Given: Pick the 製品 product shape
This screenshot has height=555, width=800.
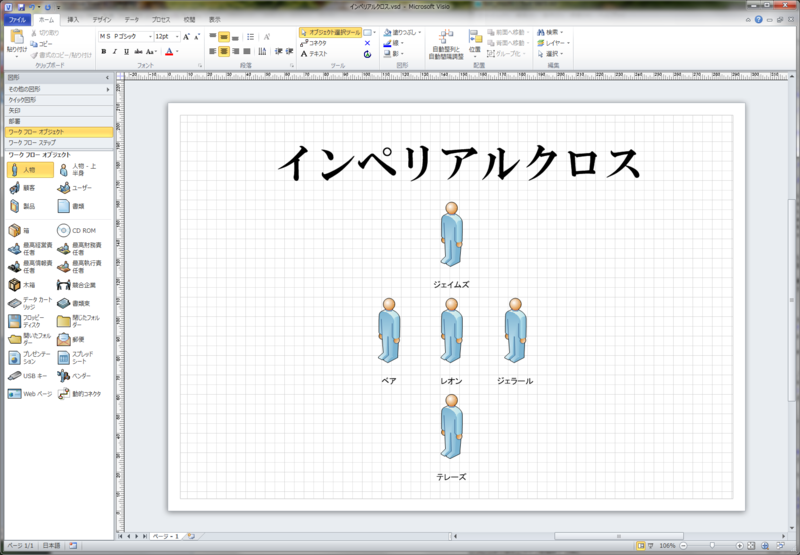Looking at the screenshot, I should [x=22, y=206].
